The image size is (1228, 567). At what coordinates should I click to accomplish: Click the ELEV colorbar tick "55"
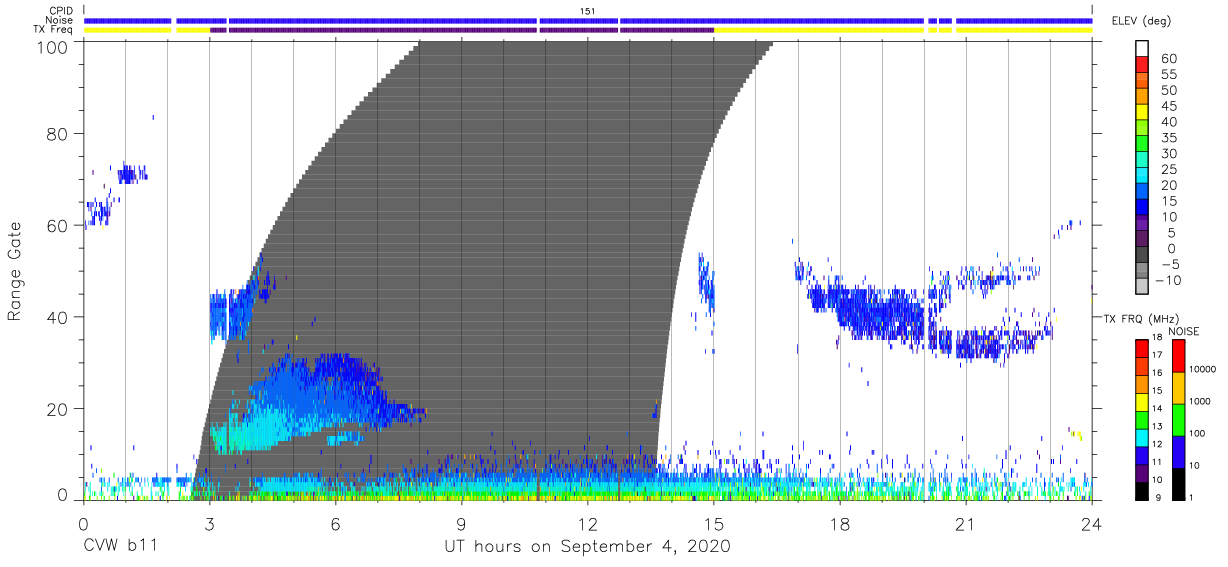1168,74
